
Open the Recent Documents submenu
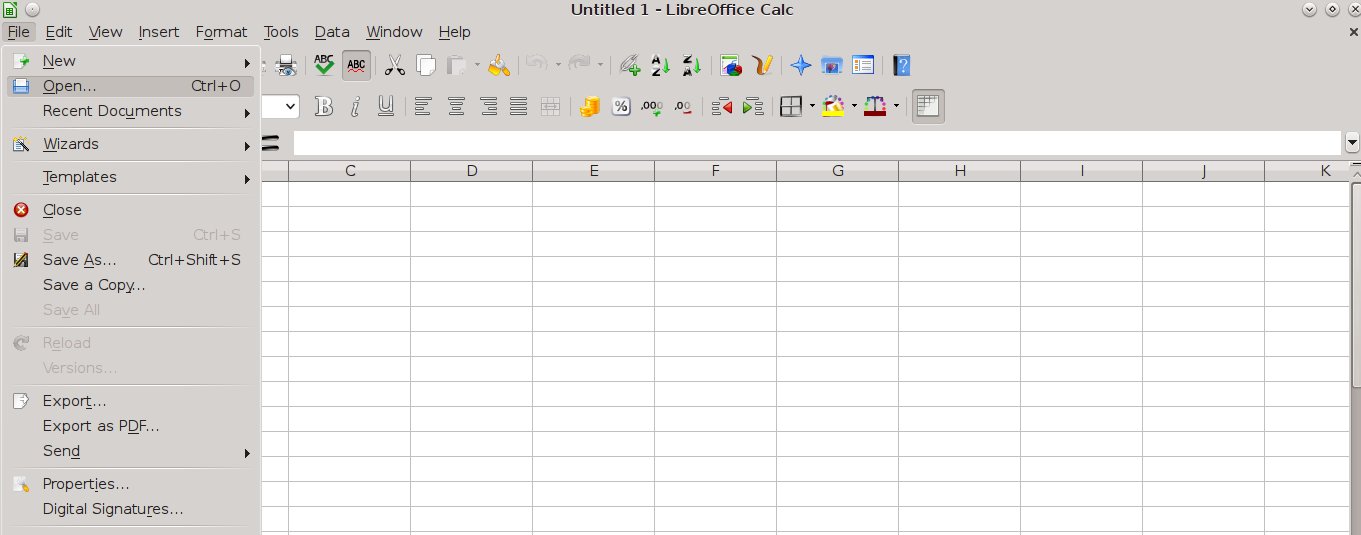coord(112,111)
